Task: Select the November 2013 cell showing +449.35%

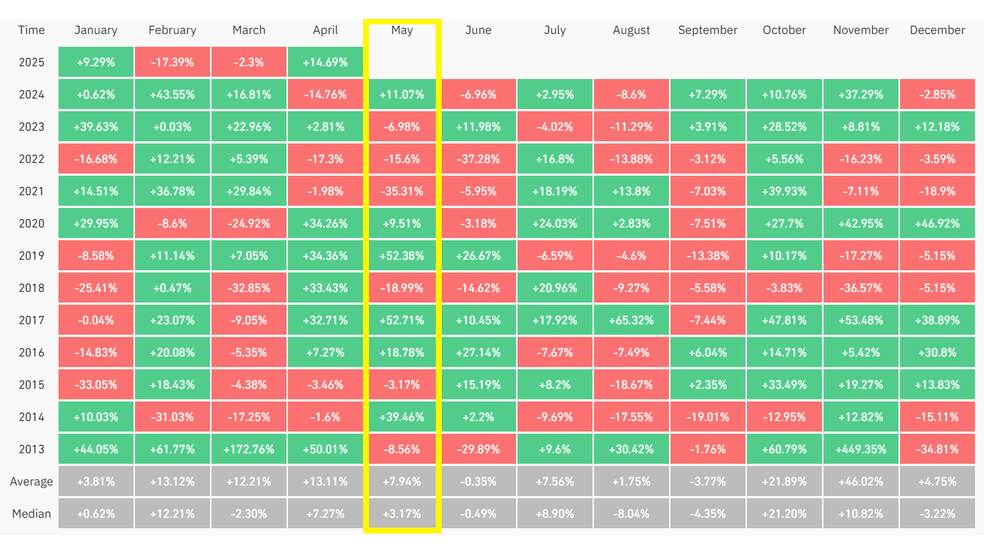Action: (861, 449)
